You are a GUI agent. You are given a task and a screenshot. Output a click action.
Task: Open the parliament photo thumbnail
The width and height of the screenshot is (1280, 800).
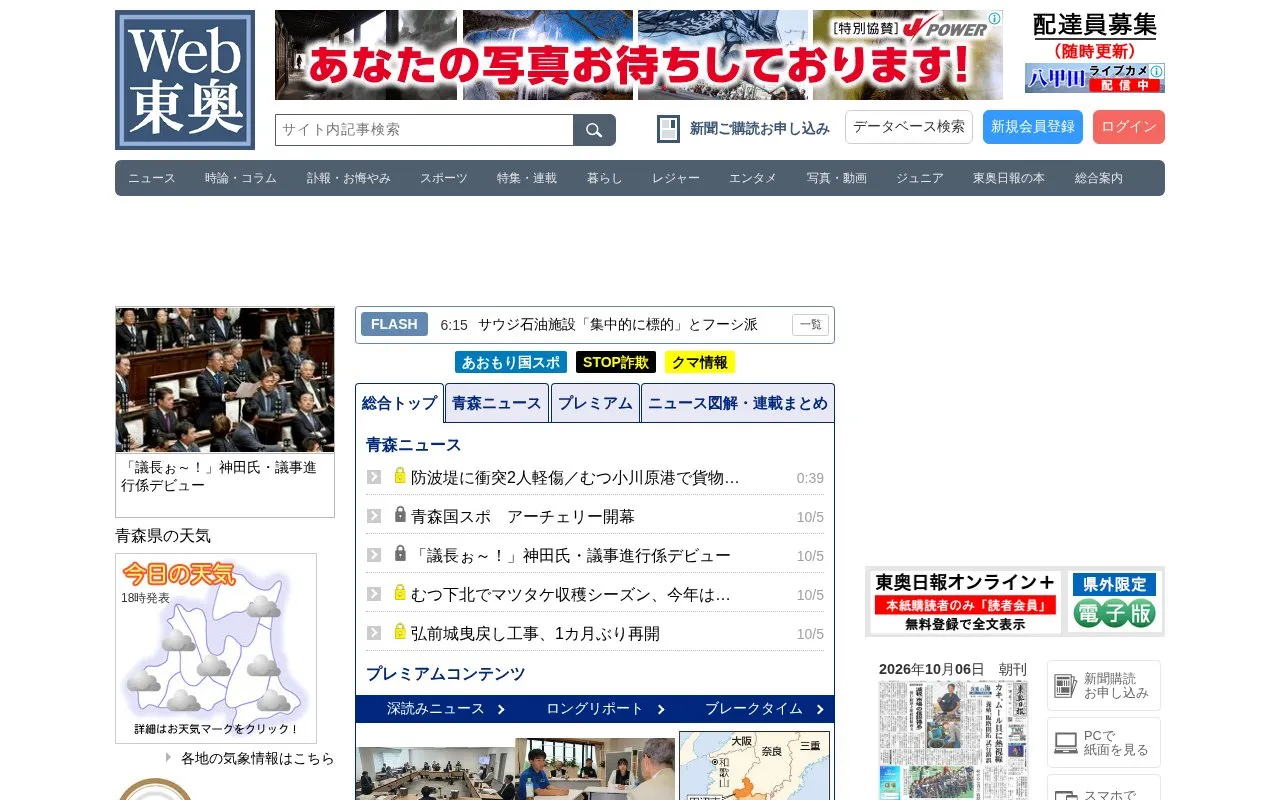point(225,380)
